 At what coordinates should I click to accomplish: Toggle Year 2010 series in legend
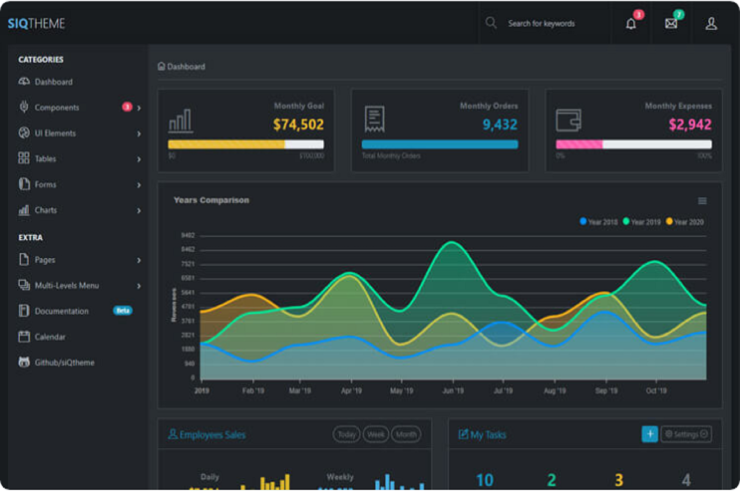coord(600,221)
